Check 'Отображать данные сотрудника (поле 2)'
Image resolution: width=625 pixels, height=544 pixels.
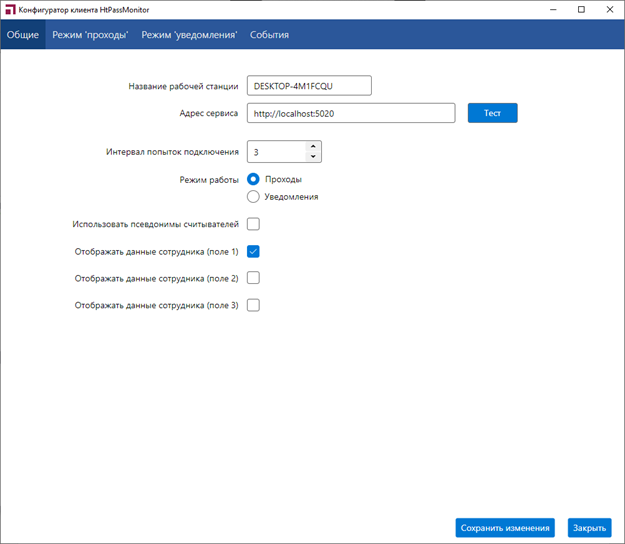pyautogui.click(x=253, y=278)
